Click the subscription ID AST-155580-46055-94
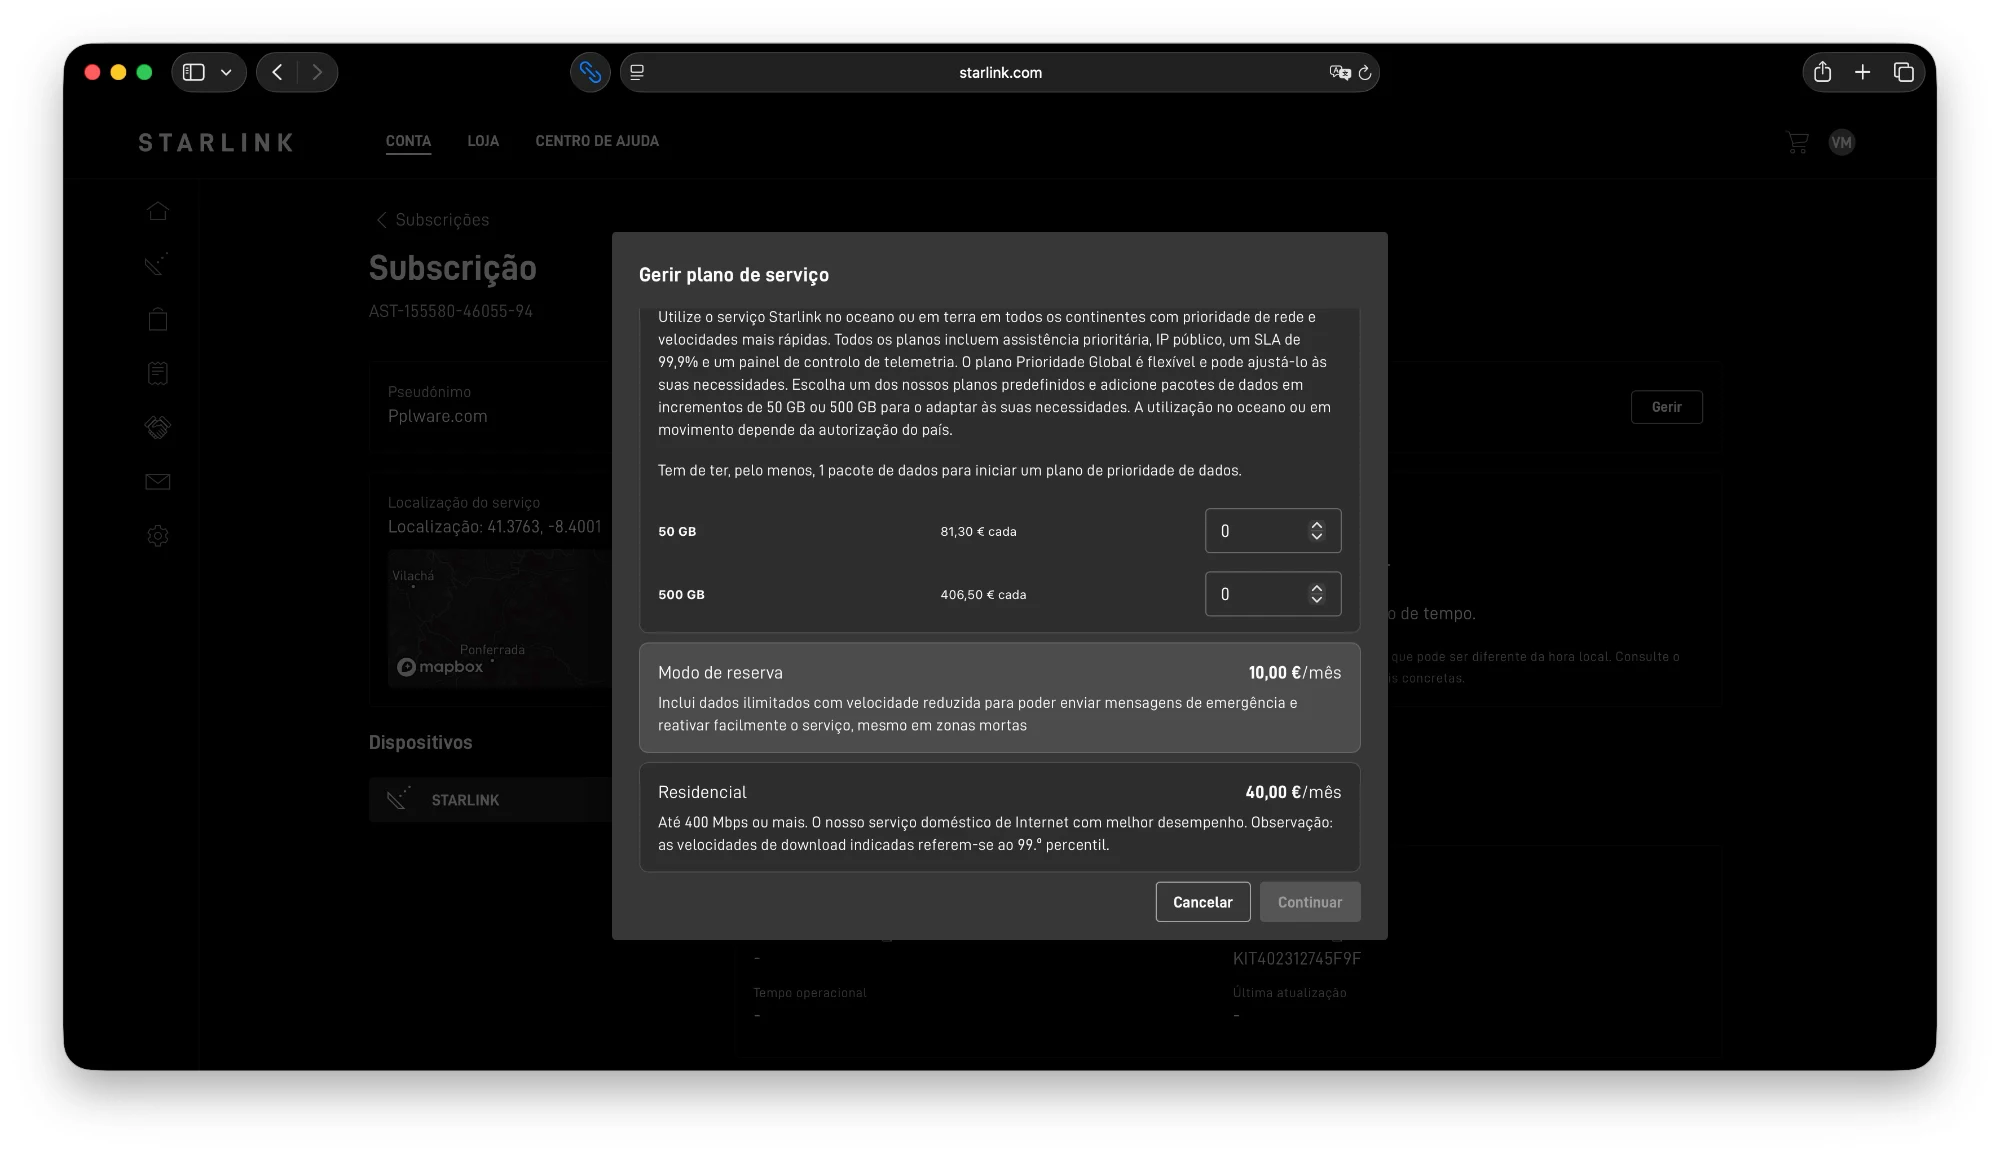This screenshot has height=1154, width=2000. point(451,311)
